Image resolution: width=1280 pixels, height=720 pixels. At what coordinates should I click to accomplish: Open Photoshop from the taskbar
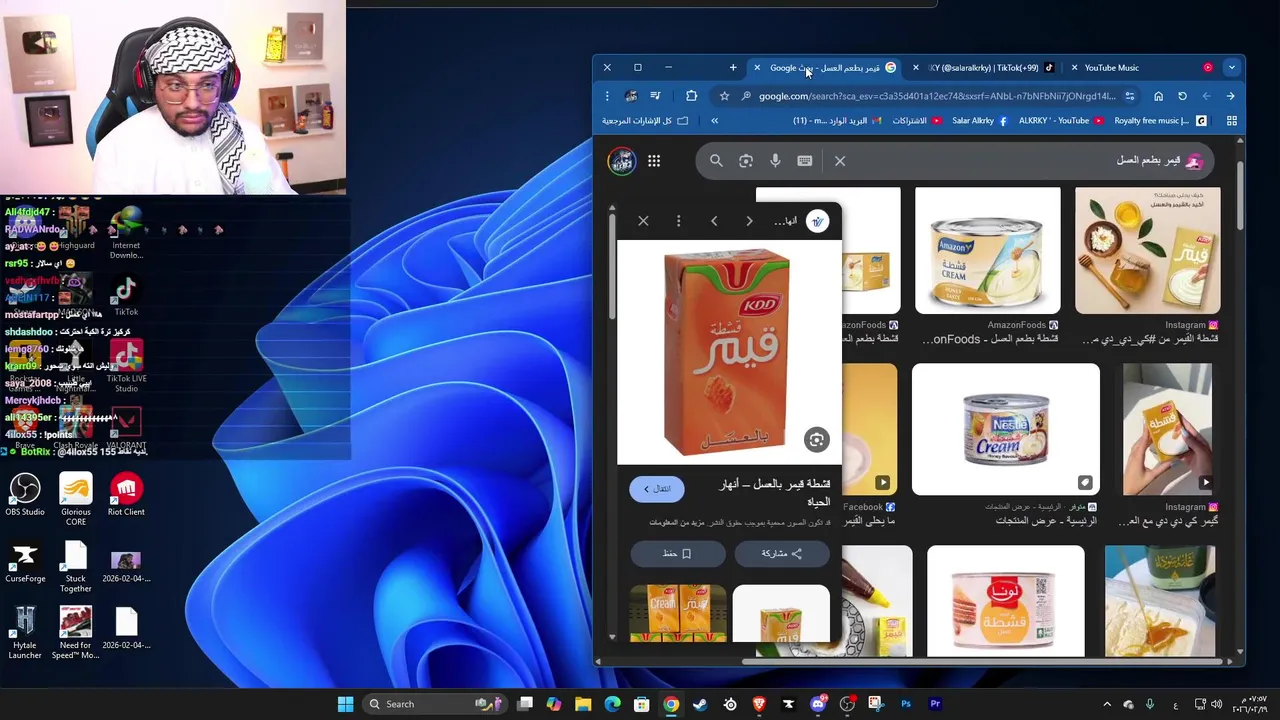(x=906, y=704)
